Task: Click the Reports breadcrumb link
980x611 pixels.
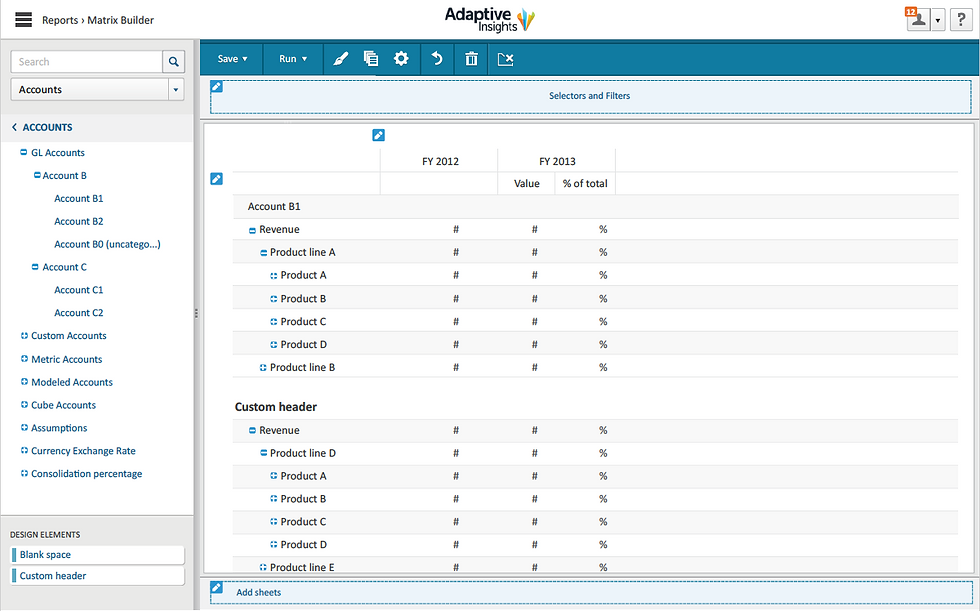Action: click(60, 20)
